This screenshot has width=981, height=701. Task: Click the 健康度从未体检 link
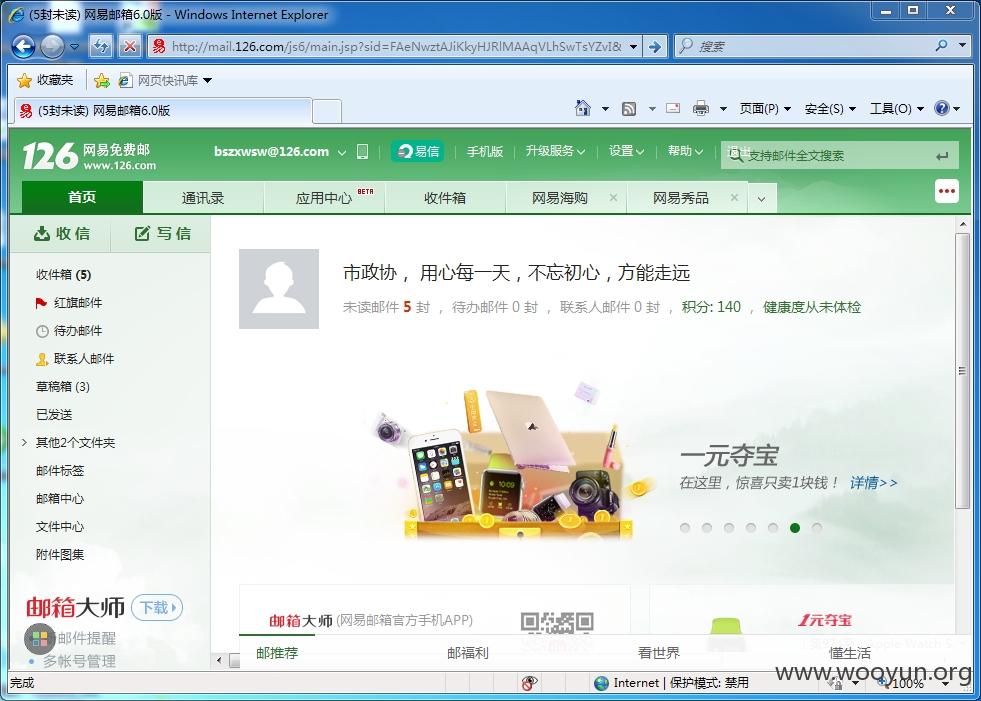click(811, 307)
